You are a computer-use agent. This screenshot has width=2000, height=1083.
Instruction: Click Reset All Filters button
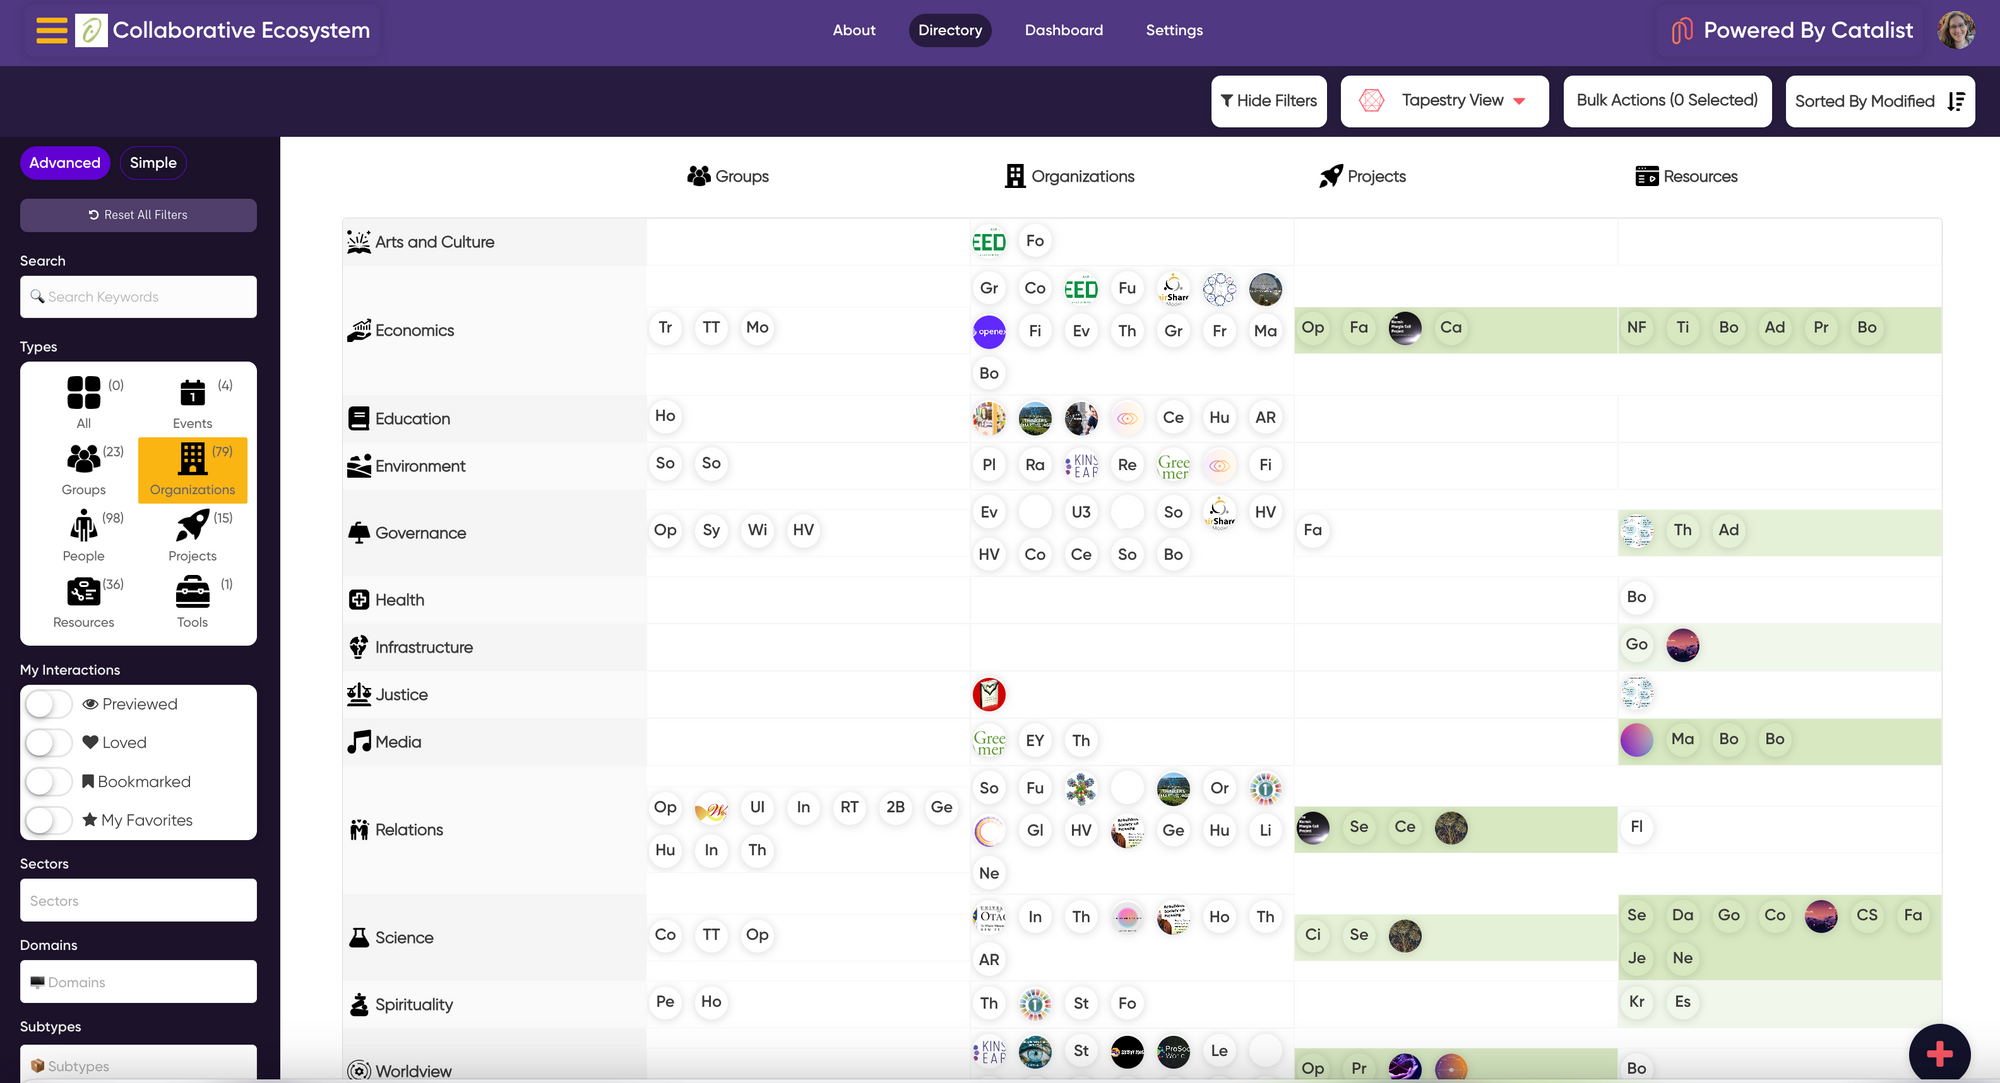[x=139, y=215]
